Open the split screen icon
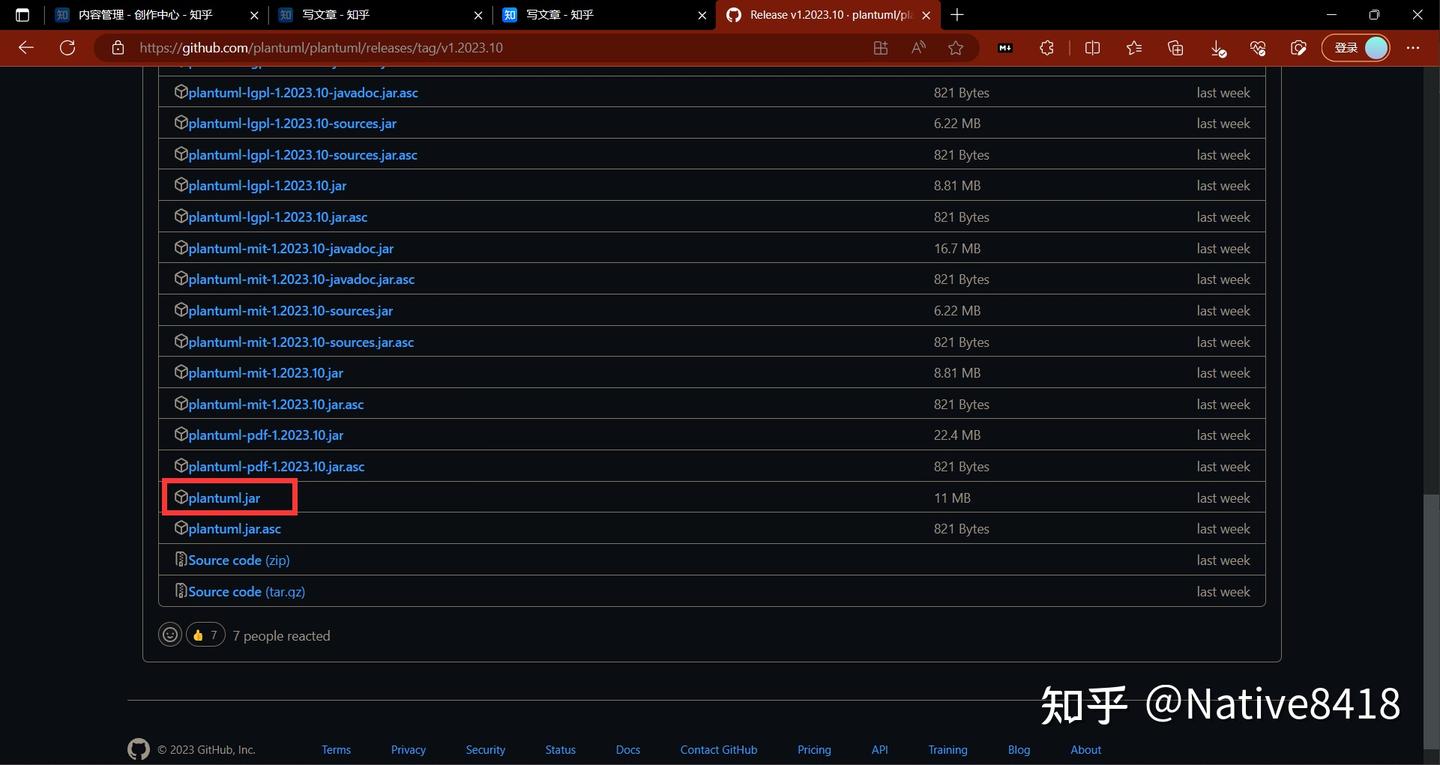The height and width of the screenshot is (765, 1440). pyautogui.click(x=1092, y=47)
